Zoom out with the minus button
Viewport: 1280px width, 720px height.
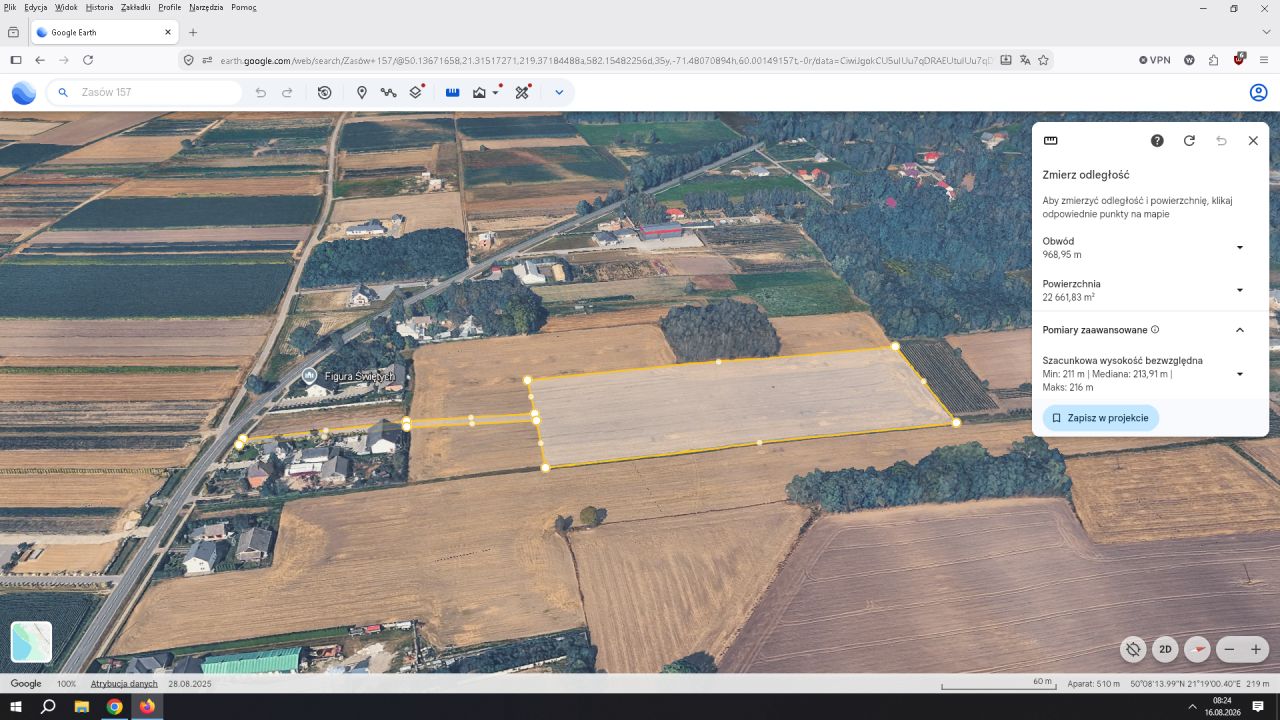[1230, 649]
